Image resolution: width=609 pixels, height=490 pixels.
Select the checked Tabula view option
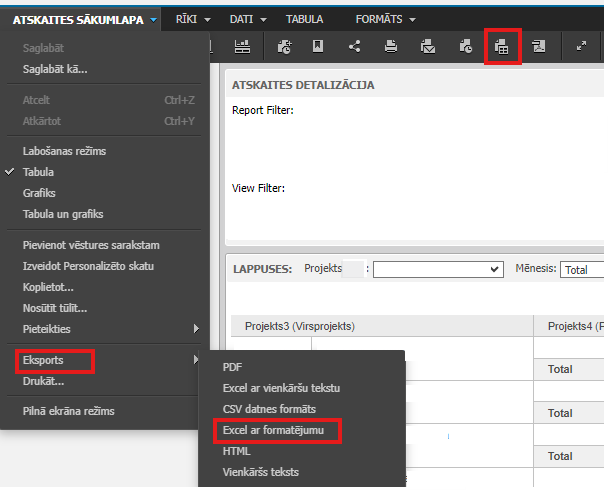coord(38,172)
